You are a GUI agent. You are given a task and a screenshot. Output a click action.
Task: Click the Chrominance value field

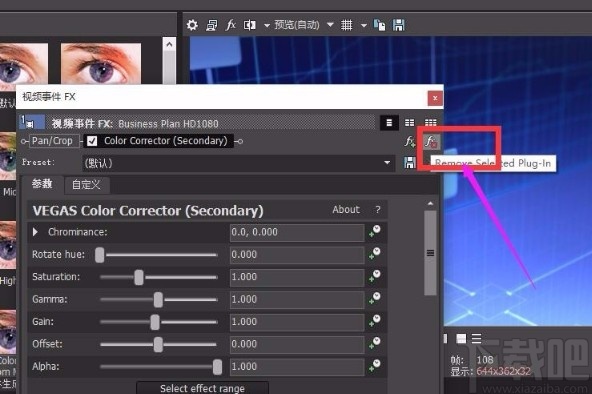pyautogui.click(x=297, y=232)
